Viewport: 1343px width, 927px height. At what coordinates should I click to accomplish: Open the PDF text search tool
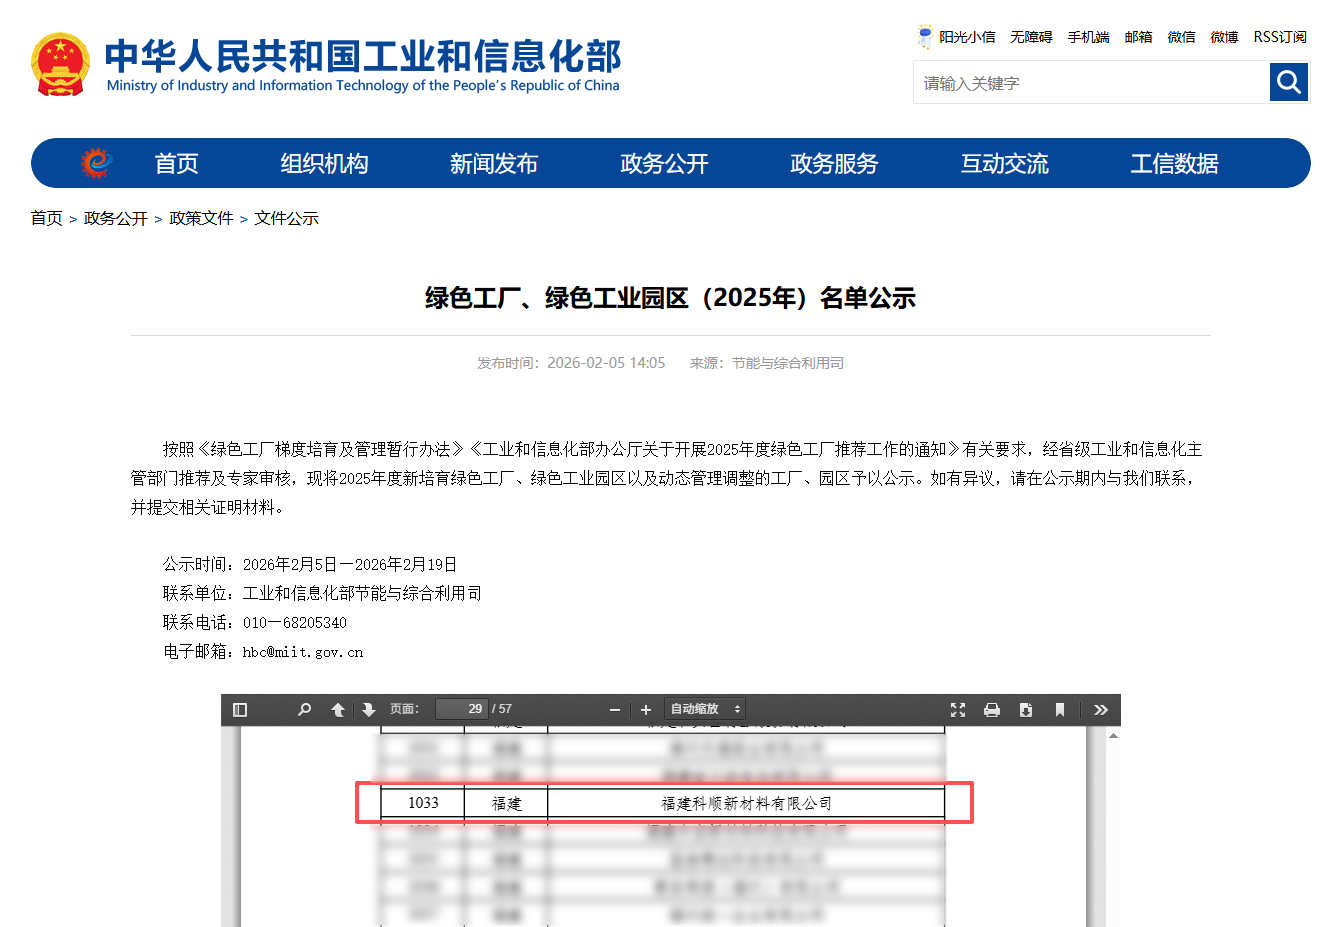coord(304,709)
